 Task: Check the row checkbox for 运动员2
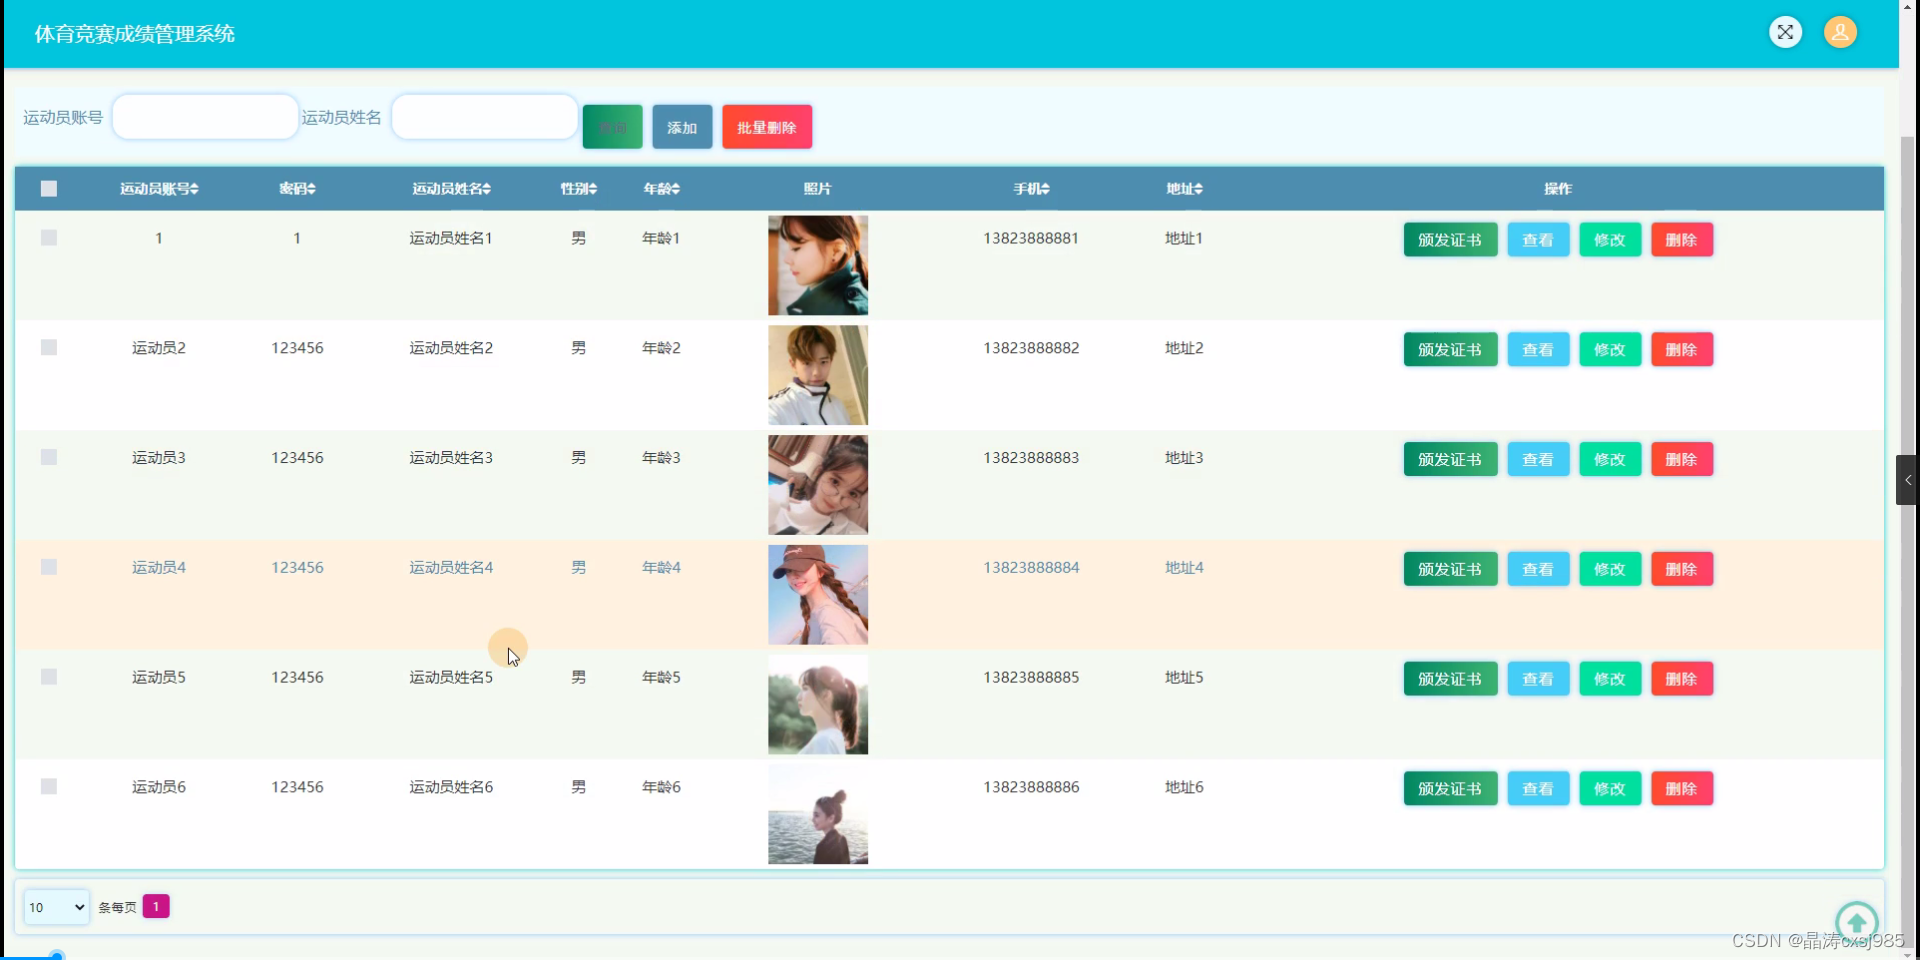[x=49, y=348]
